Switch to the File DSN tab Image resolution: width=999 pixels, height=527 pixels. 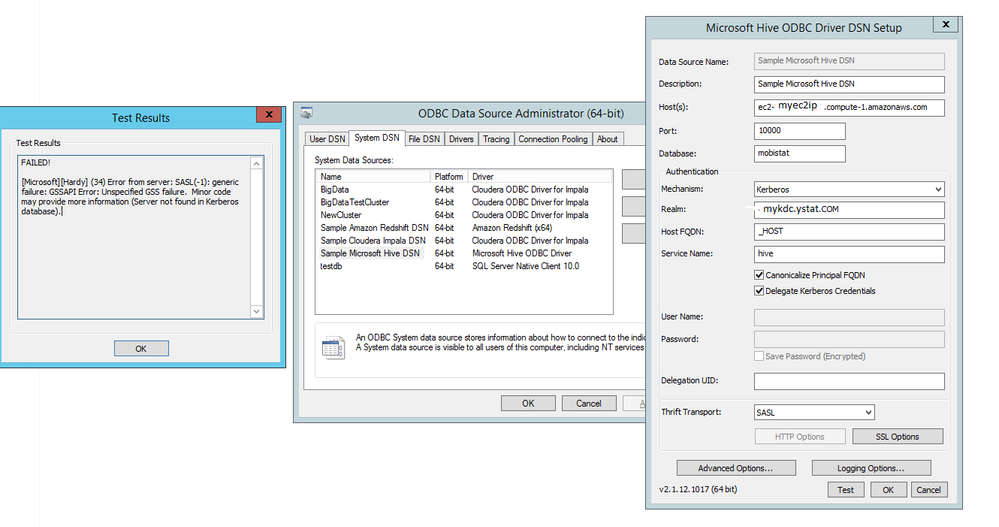[424, 139]
